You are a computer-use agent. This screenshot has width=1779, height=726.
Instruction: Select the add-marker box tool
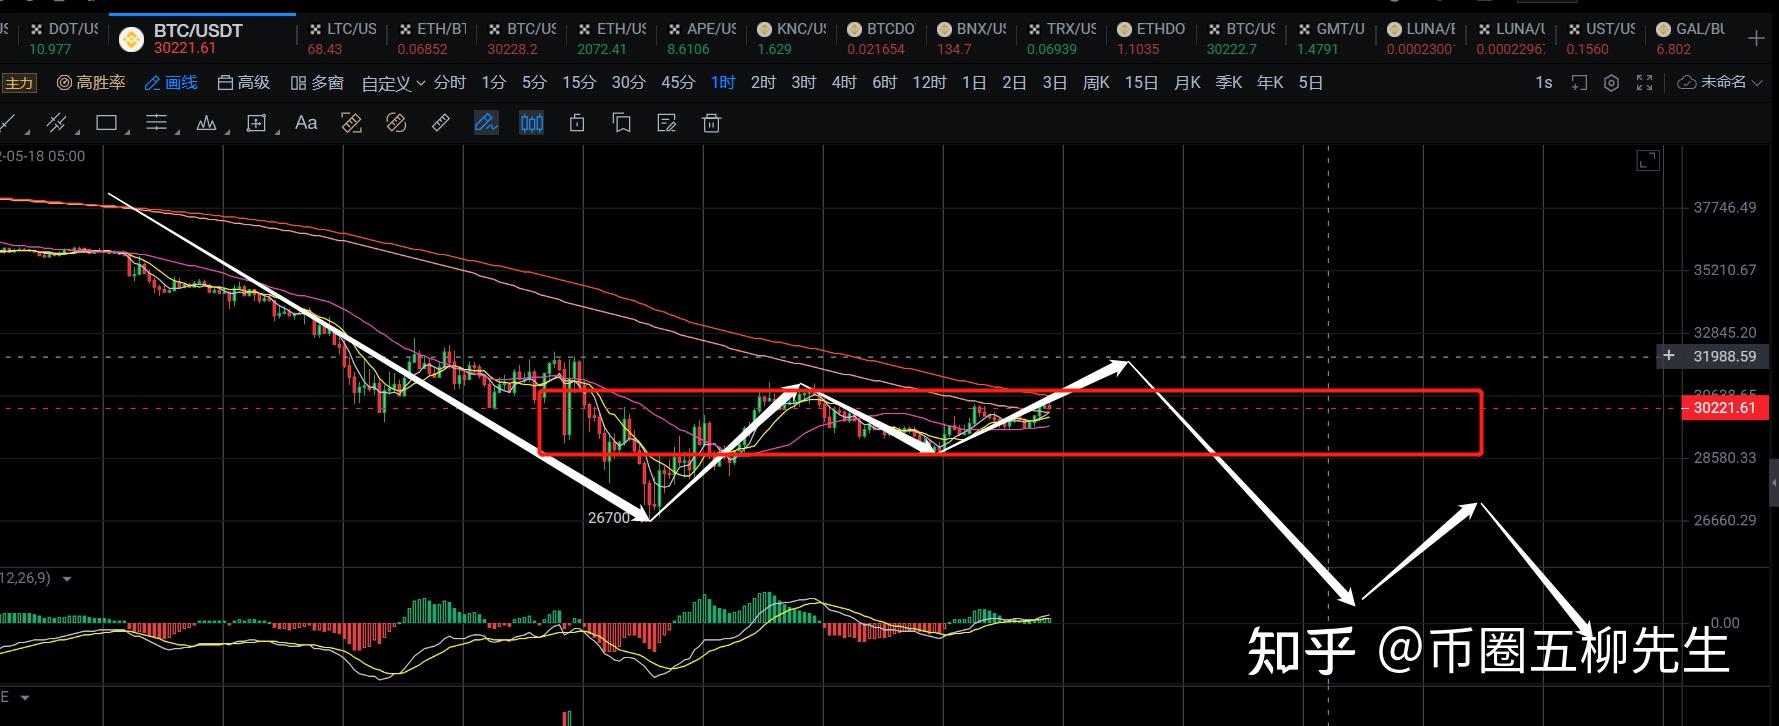coord(257,123)
